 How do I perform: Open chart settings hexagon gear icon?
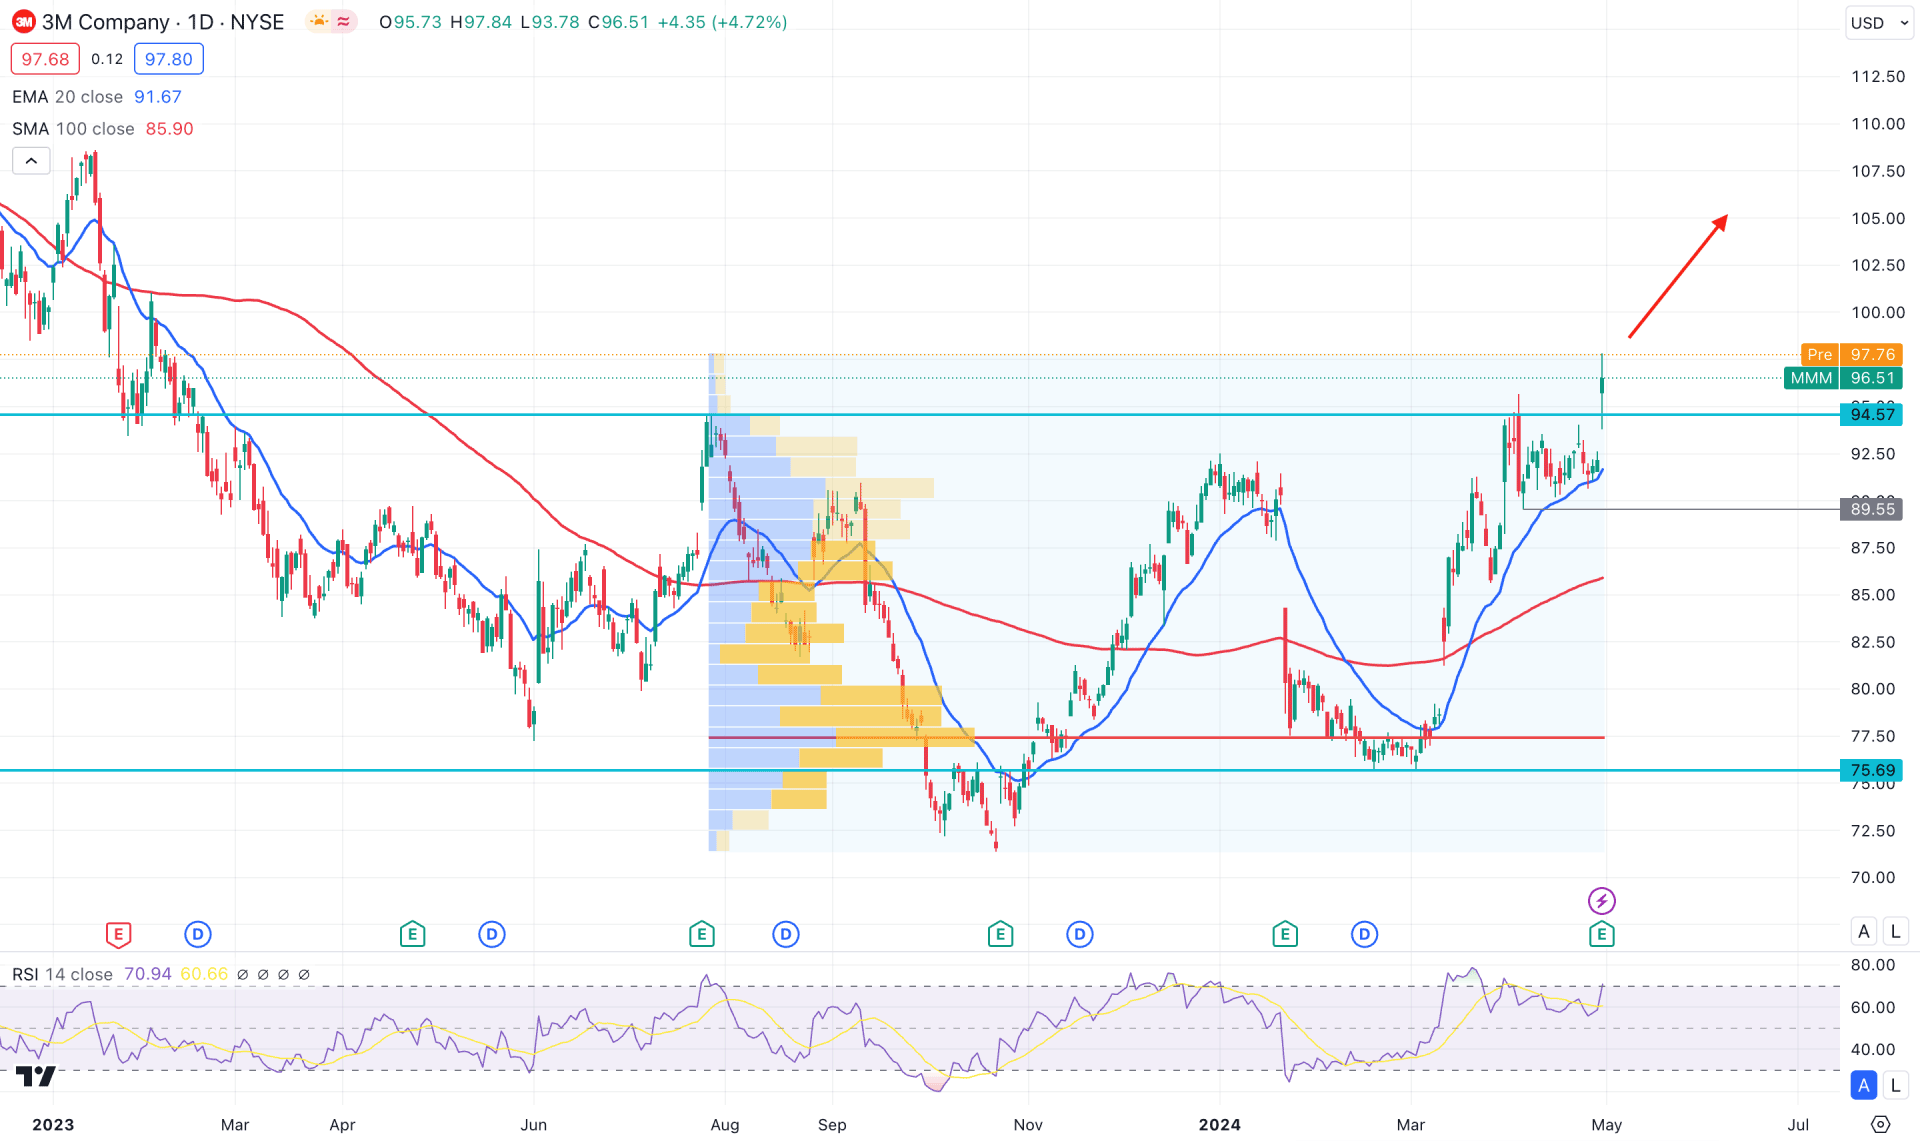1880,1124
